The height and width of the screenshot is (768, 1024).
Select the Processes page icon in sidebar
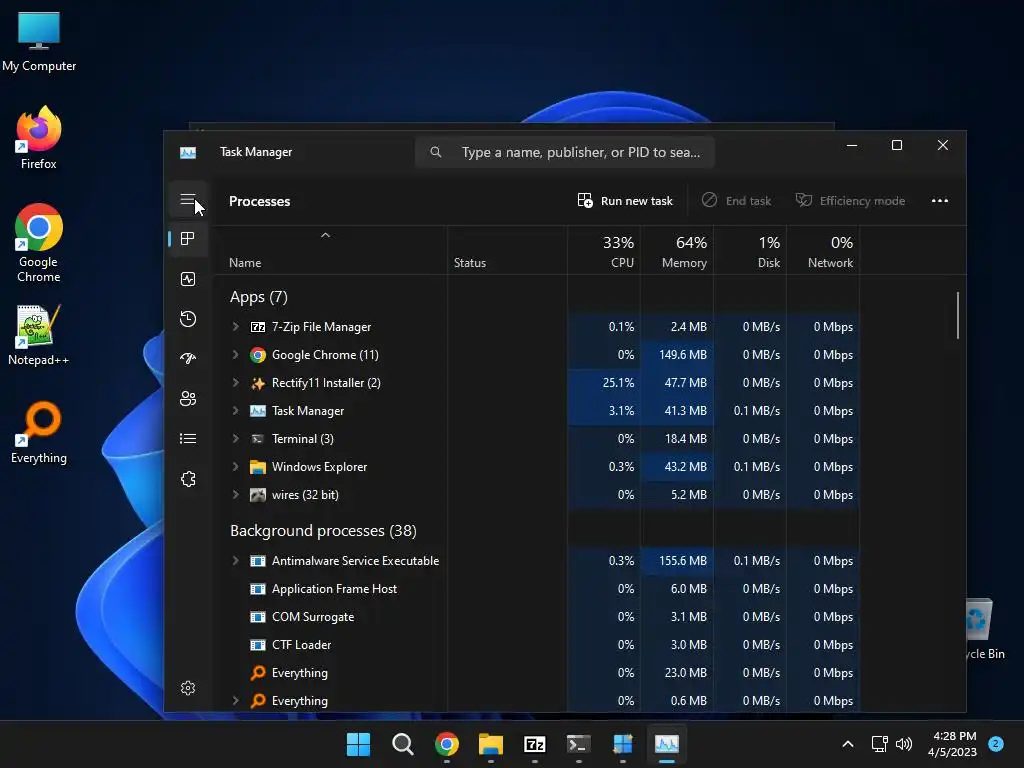[187, 238]
